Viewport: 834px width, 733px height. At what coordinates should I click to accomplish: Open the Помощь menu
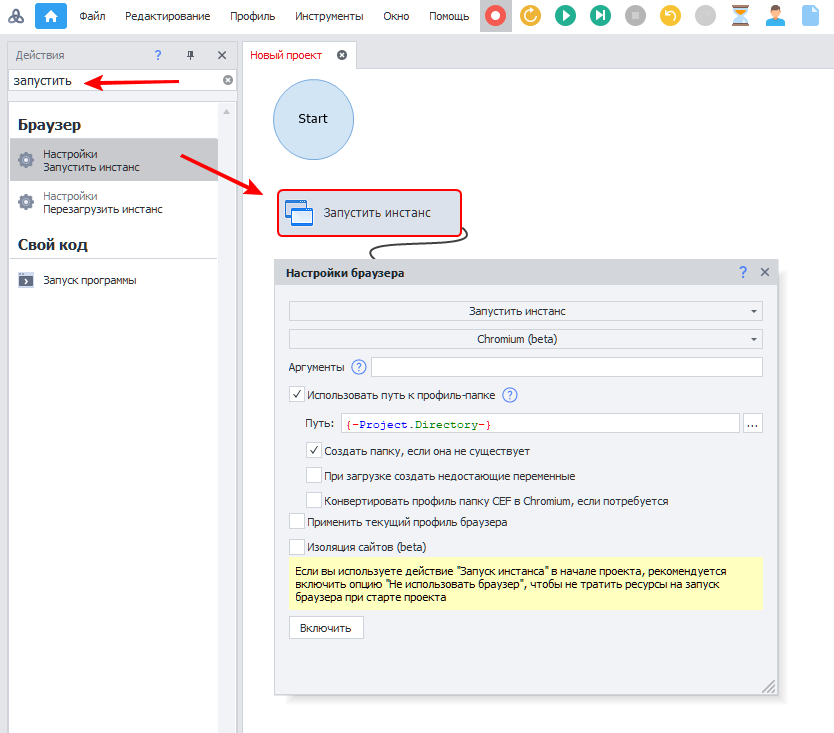(x=449, y=16)
